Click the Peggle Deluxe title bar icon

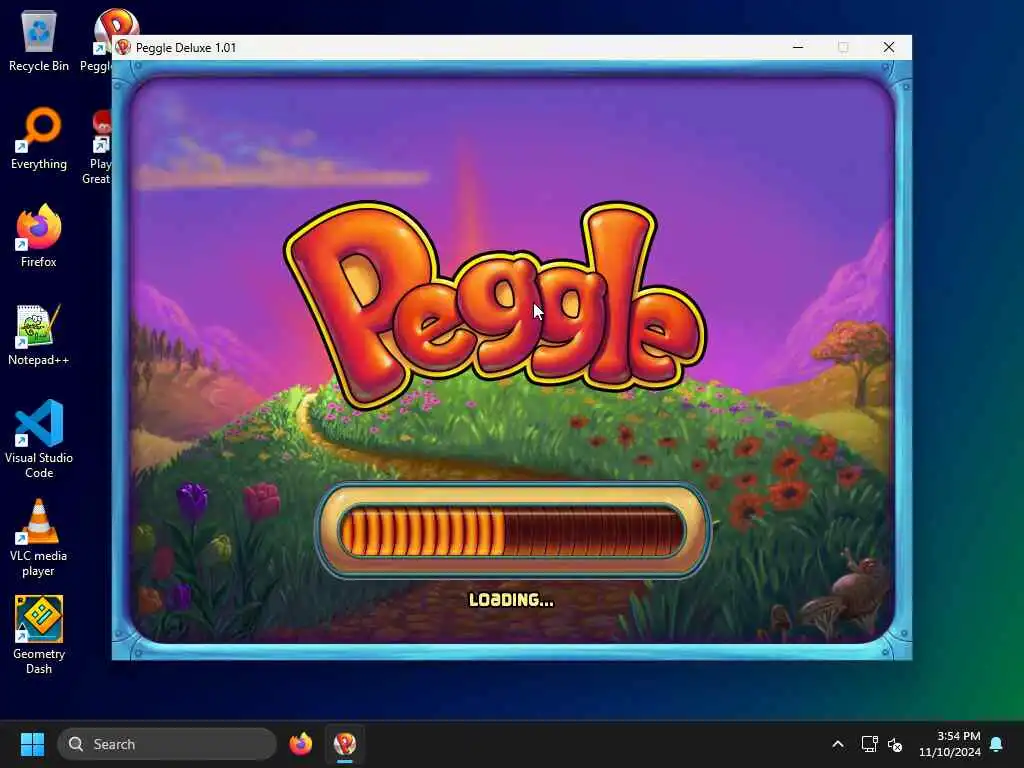pyautogui.click(x=123, y=47)
